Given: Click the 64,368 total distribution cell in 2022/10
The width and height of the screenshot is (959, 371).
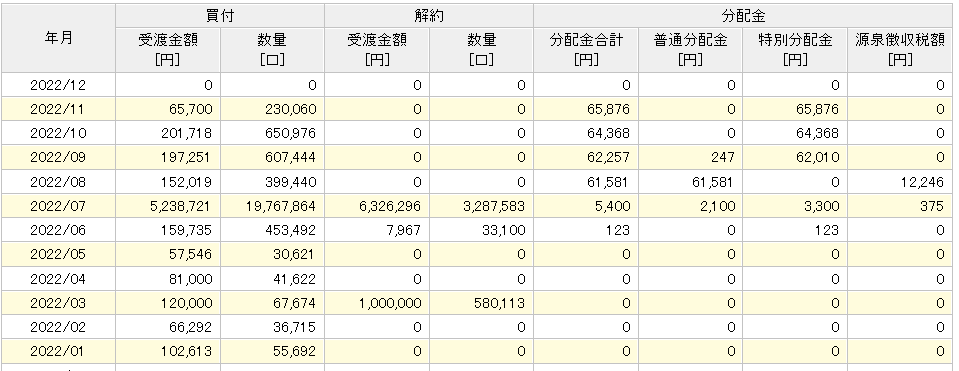Looking at the screenshot, I should (586, 133).
